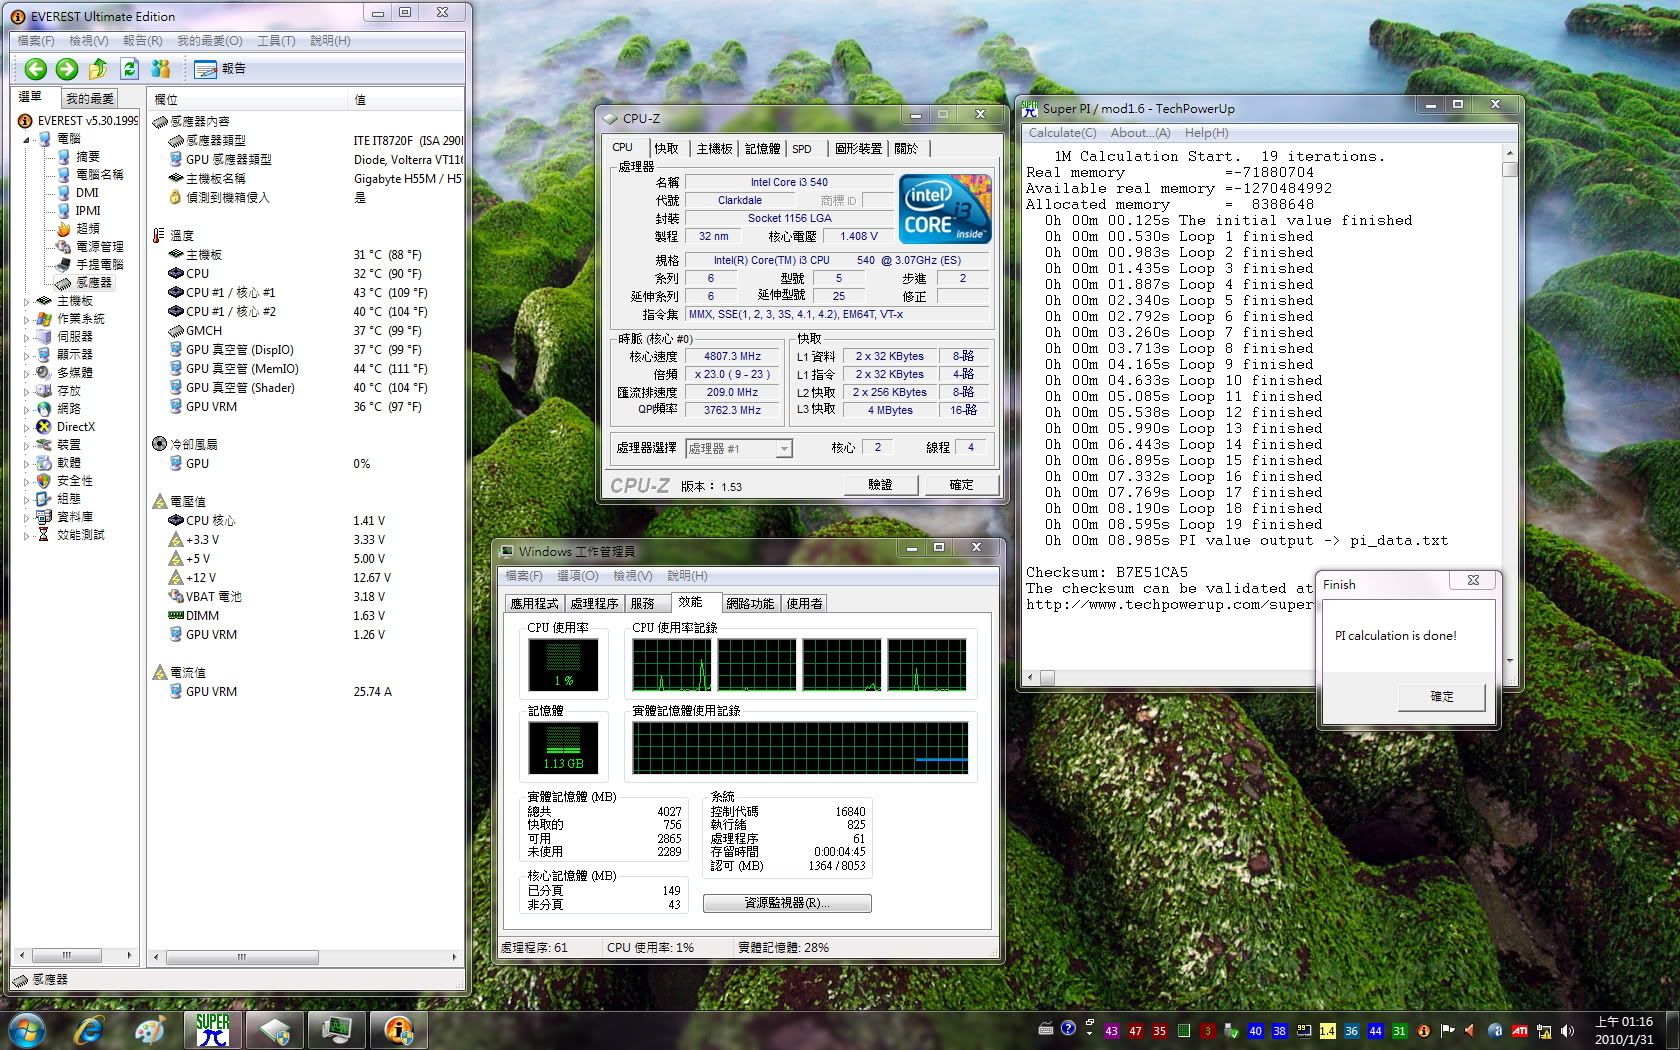
Task: Click Super PI horizontal scrollbar left arrow
Action: [x=1030, y=677]
